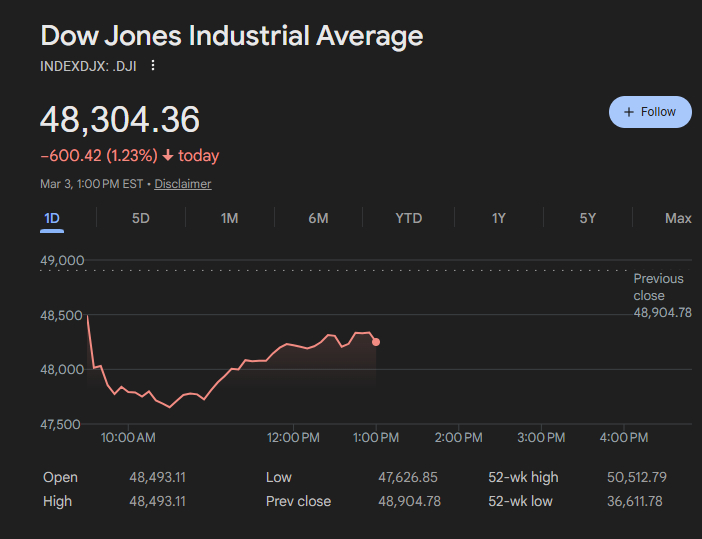Select the 1D time range tab
The width and height of the screenshot is (702, 539).
52,218
